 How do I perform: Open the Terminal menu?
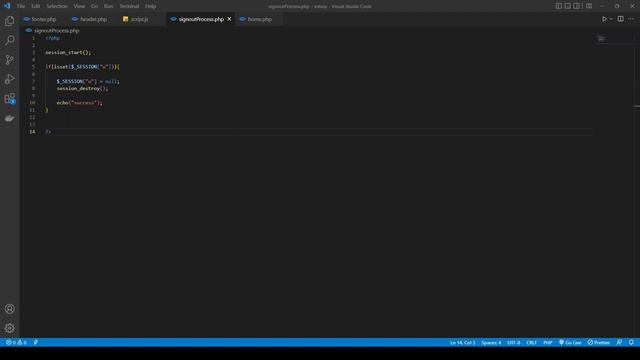(x=129, y=6)
